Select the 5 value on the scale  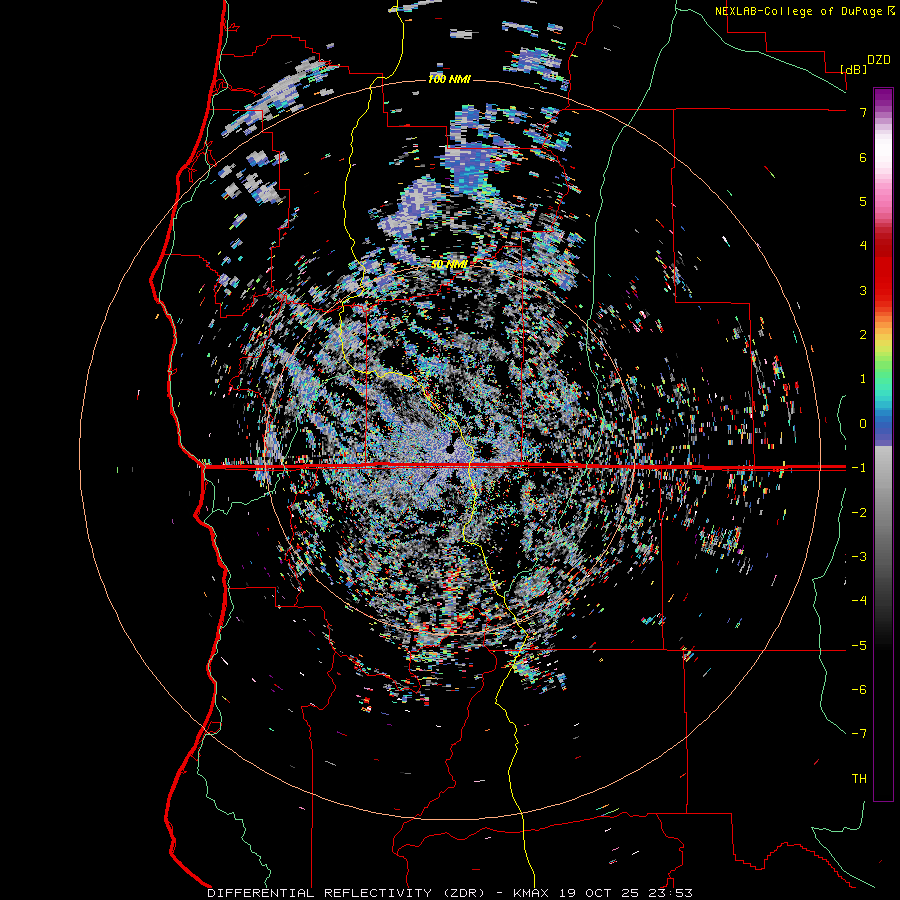coord(863,201)
